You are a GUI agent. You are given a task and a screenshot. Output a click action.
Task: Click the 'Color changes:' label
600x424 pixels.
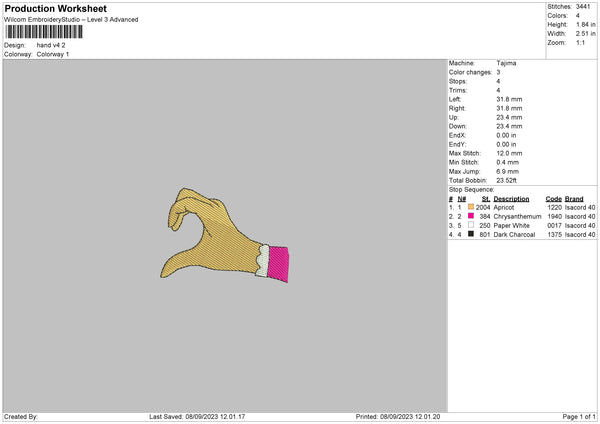coord(470,72)
